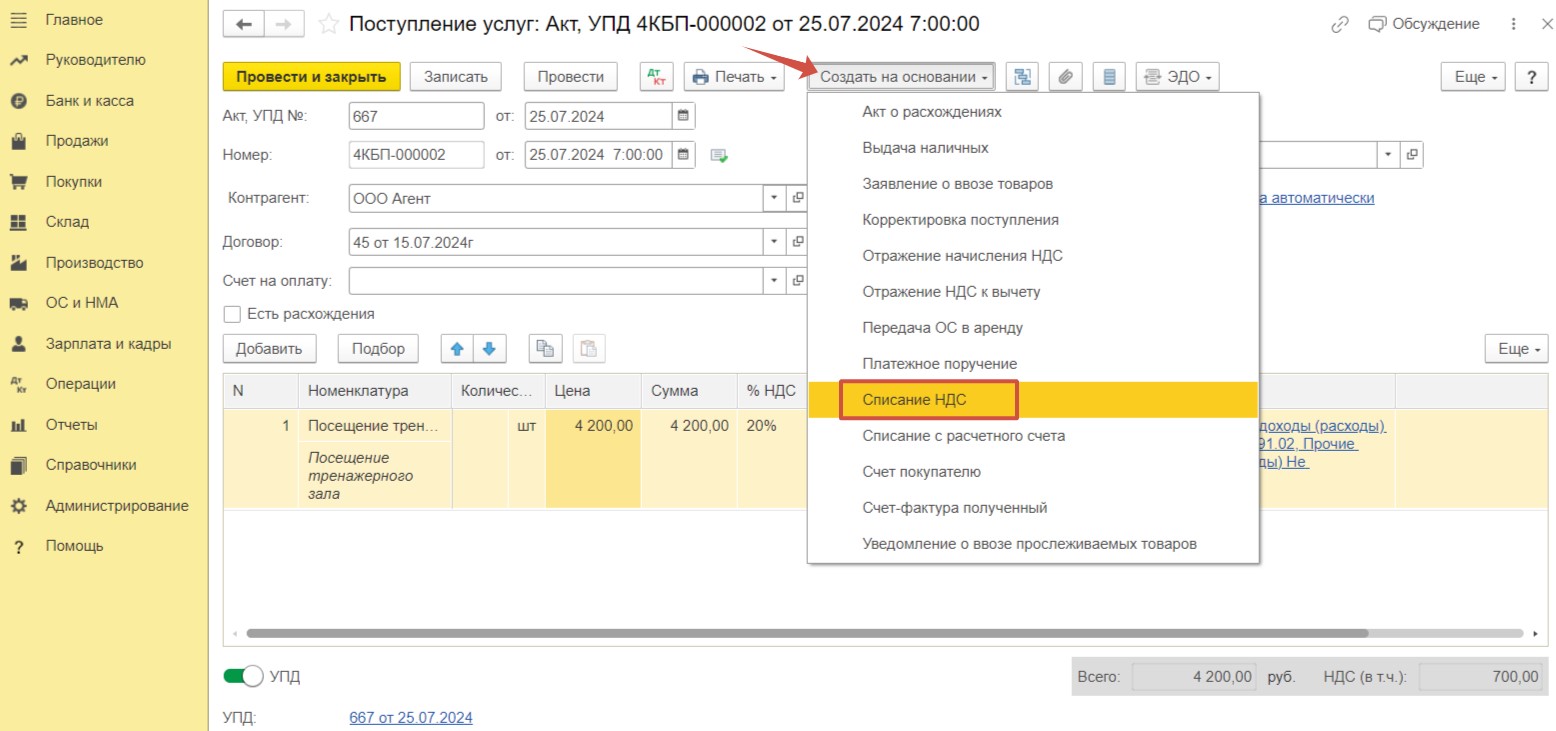Move row down with the blue arrow

tap(490, 349)
